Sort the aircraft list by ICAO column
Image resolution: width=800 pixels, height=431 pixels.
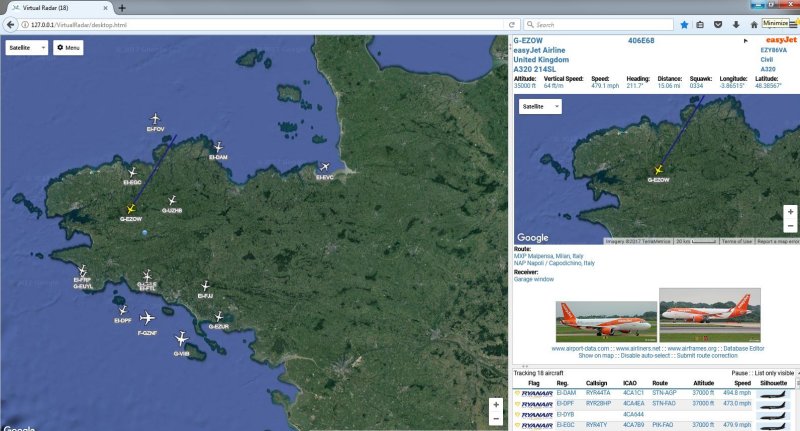pyautogui.click(x=630, y=383)
